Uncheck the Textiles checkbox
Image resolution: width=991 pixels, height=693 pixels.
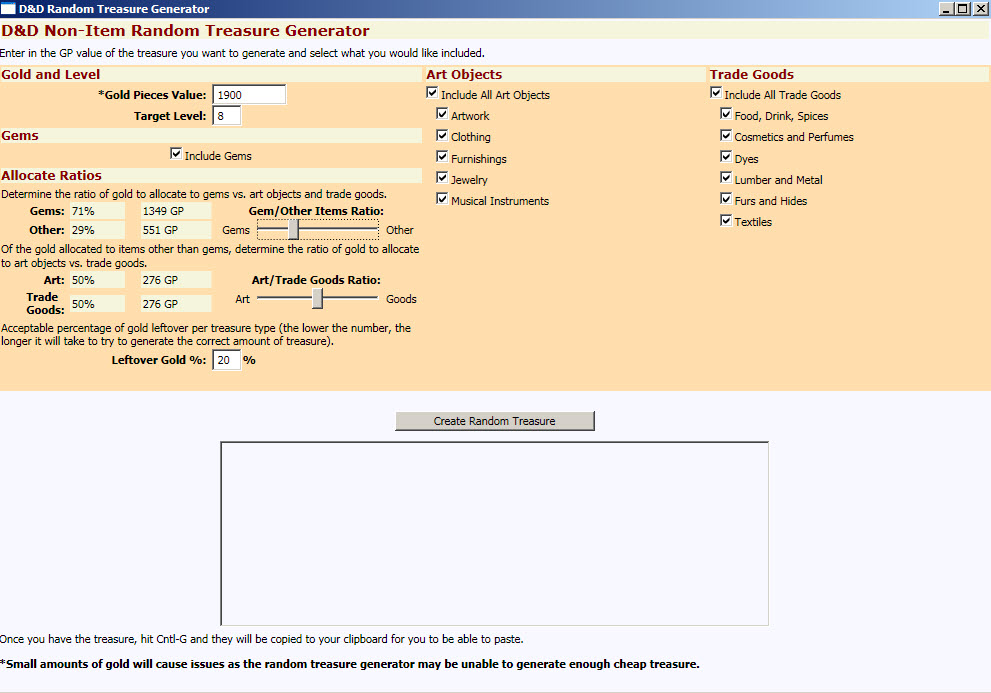[726, 221]
